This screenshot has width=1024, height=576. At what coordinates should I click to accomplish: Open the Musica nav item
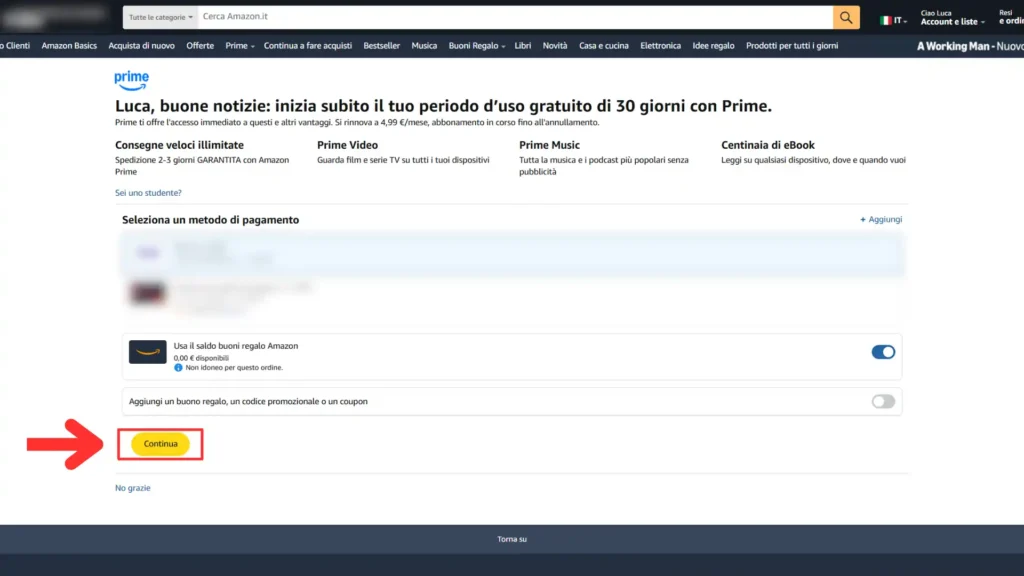[424, 46]
